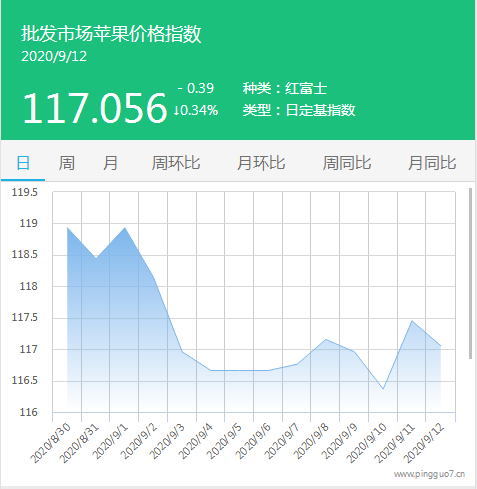Click the 类型：日定基指数 label
The width and height of the screenshot is (477, 489).
point(299,110)
